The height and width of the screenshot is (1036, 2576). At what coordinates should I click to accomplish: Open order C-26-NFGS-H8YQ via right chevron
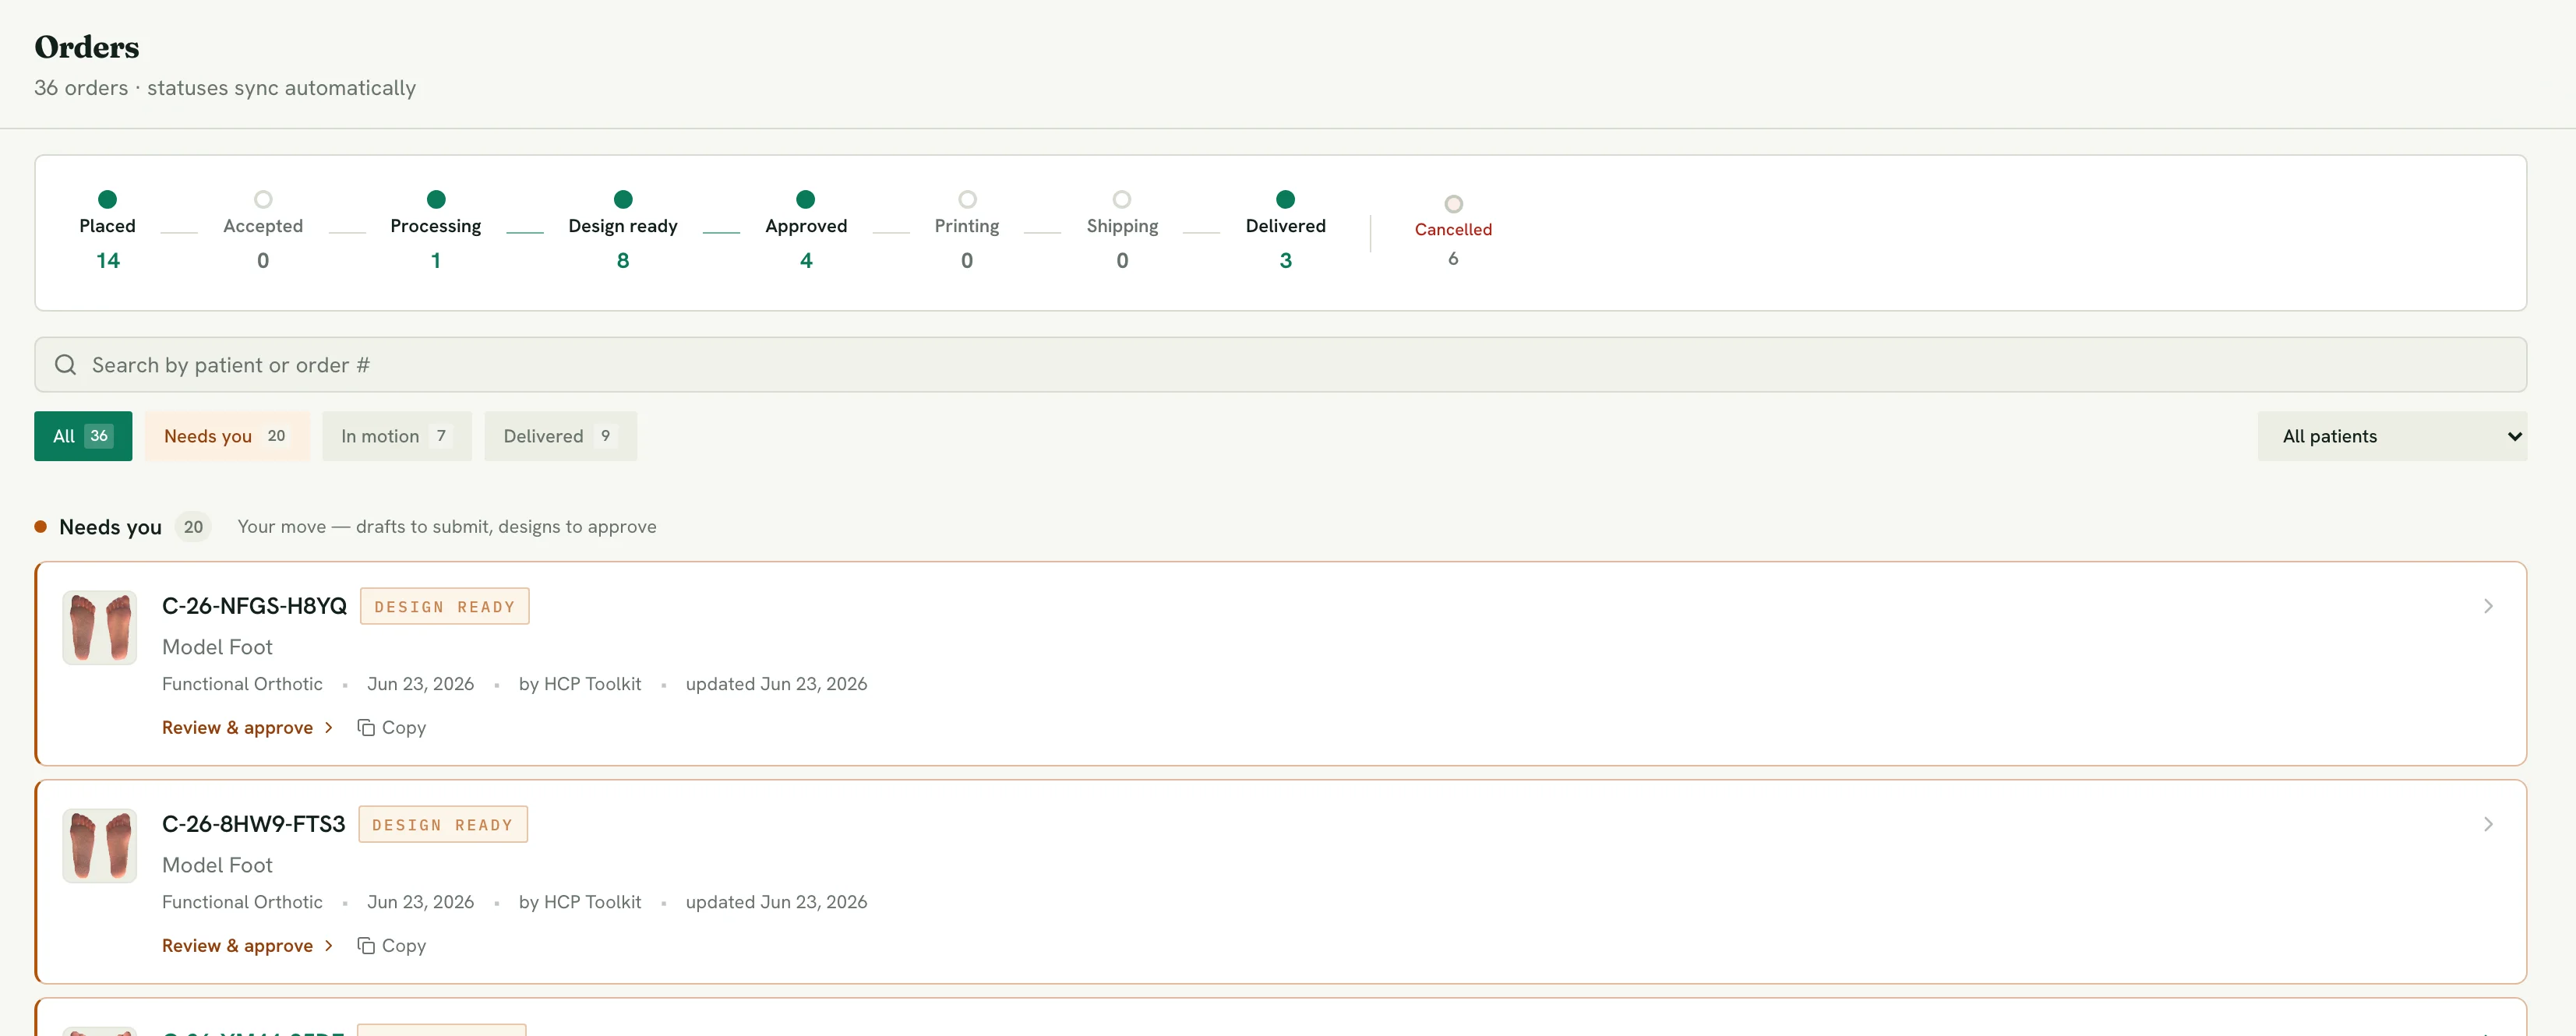pos(2488,606)
